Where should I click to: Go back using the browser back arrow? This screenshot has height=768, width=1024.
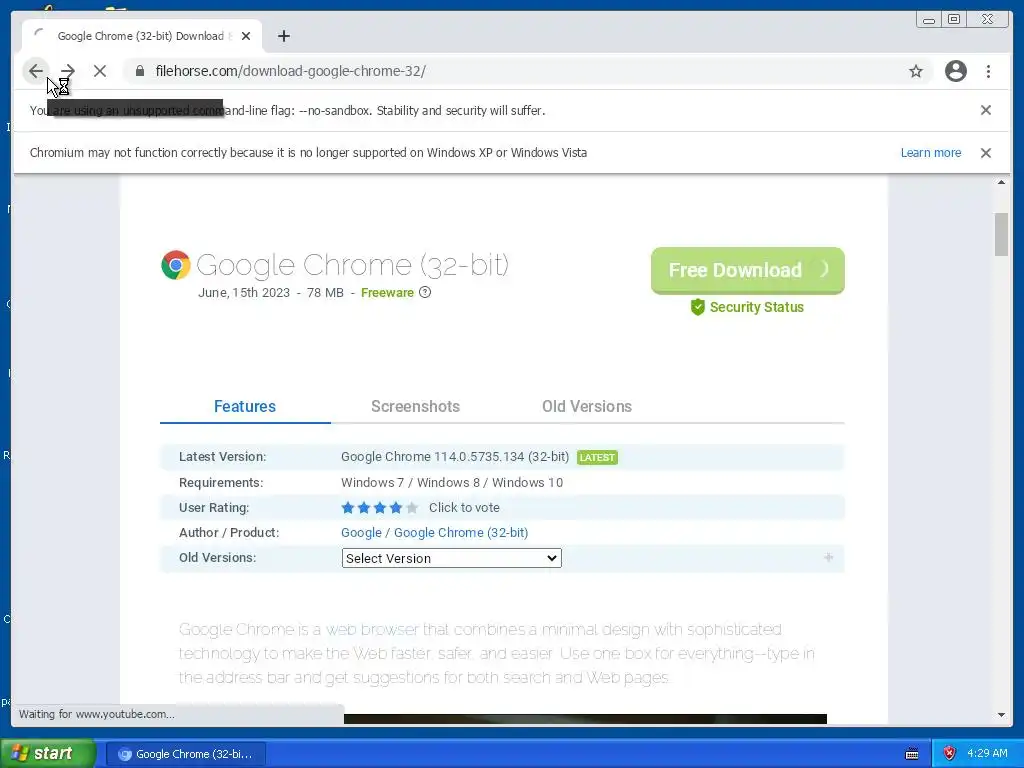[x=36, y=71]
